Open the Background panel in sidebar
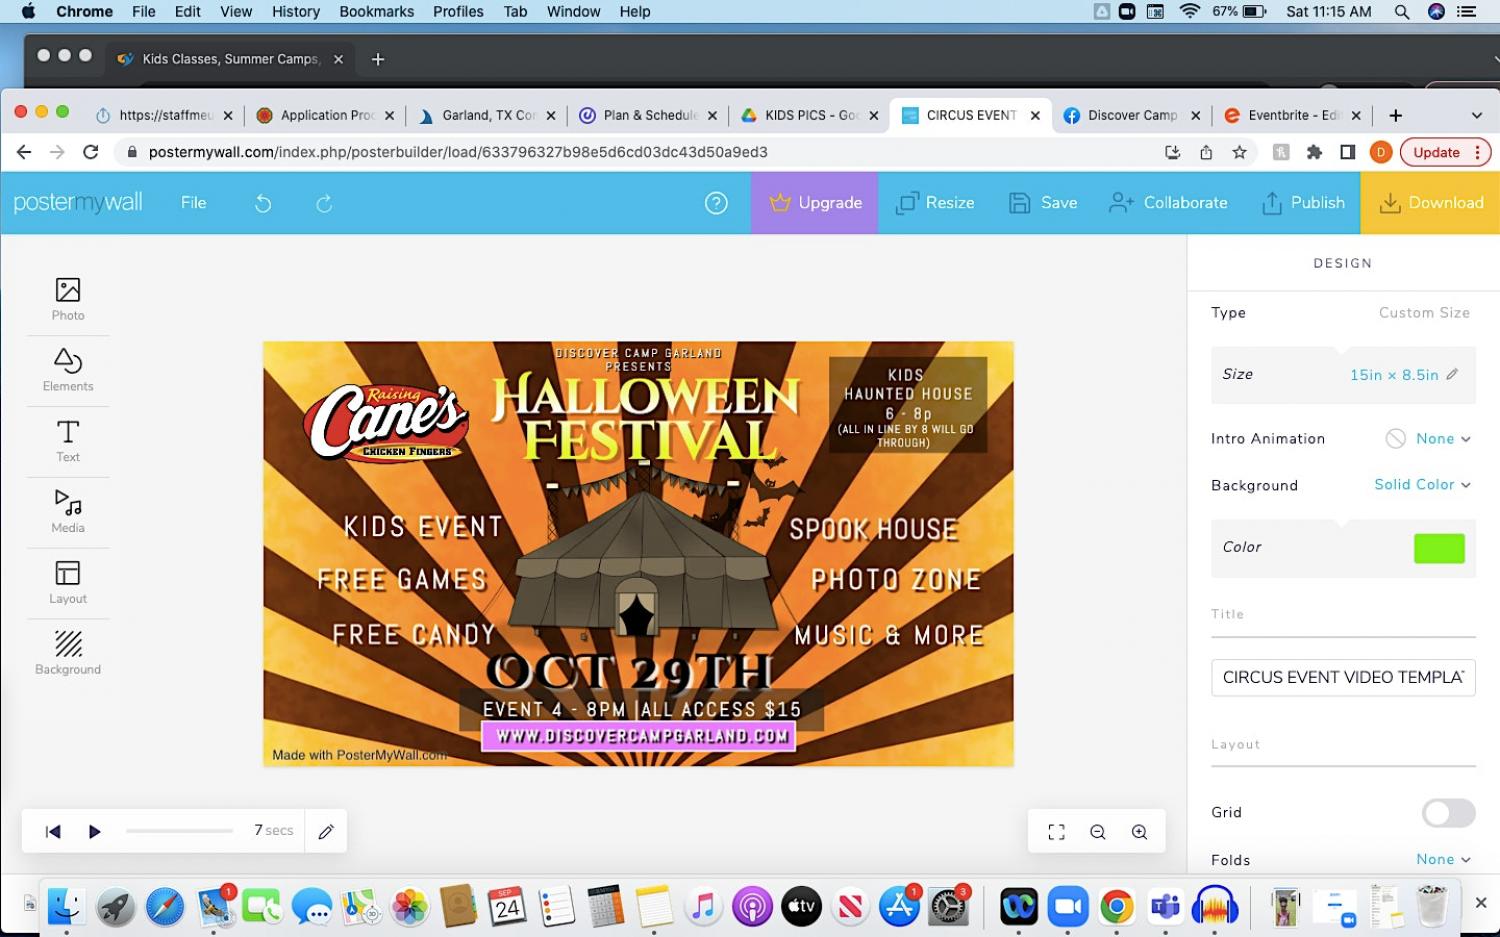This screenshot has width=1500, height=937. pyautogui.click(x=68, y=653)
